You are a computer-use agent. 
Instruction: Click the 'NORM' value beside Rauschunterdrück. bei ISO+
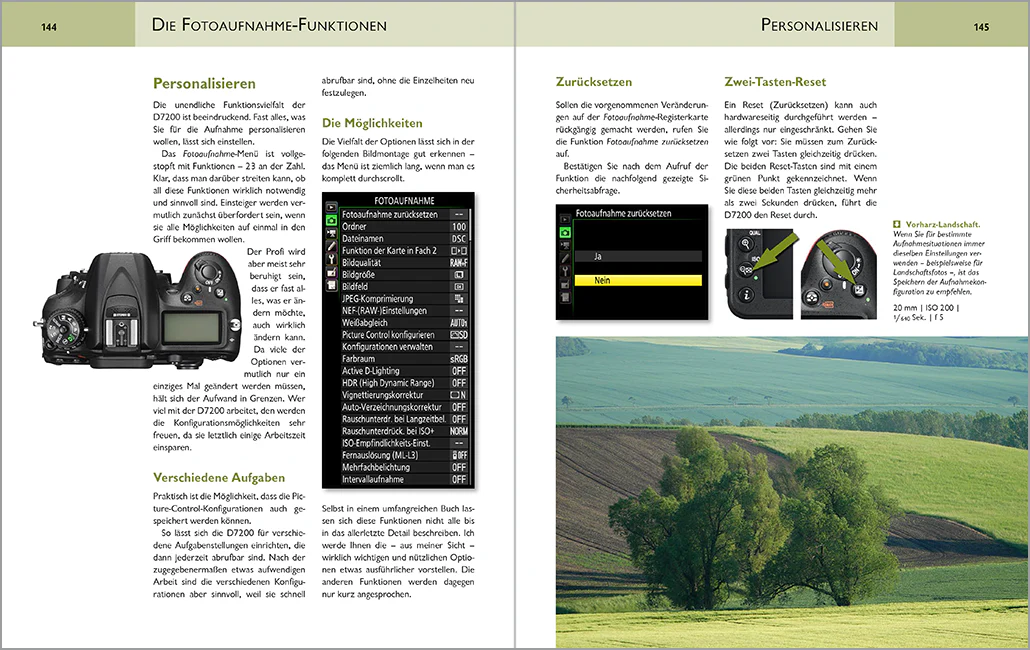459,431
